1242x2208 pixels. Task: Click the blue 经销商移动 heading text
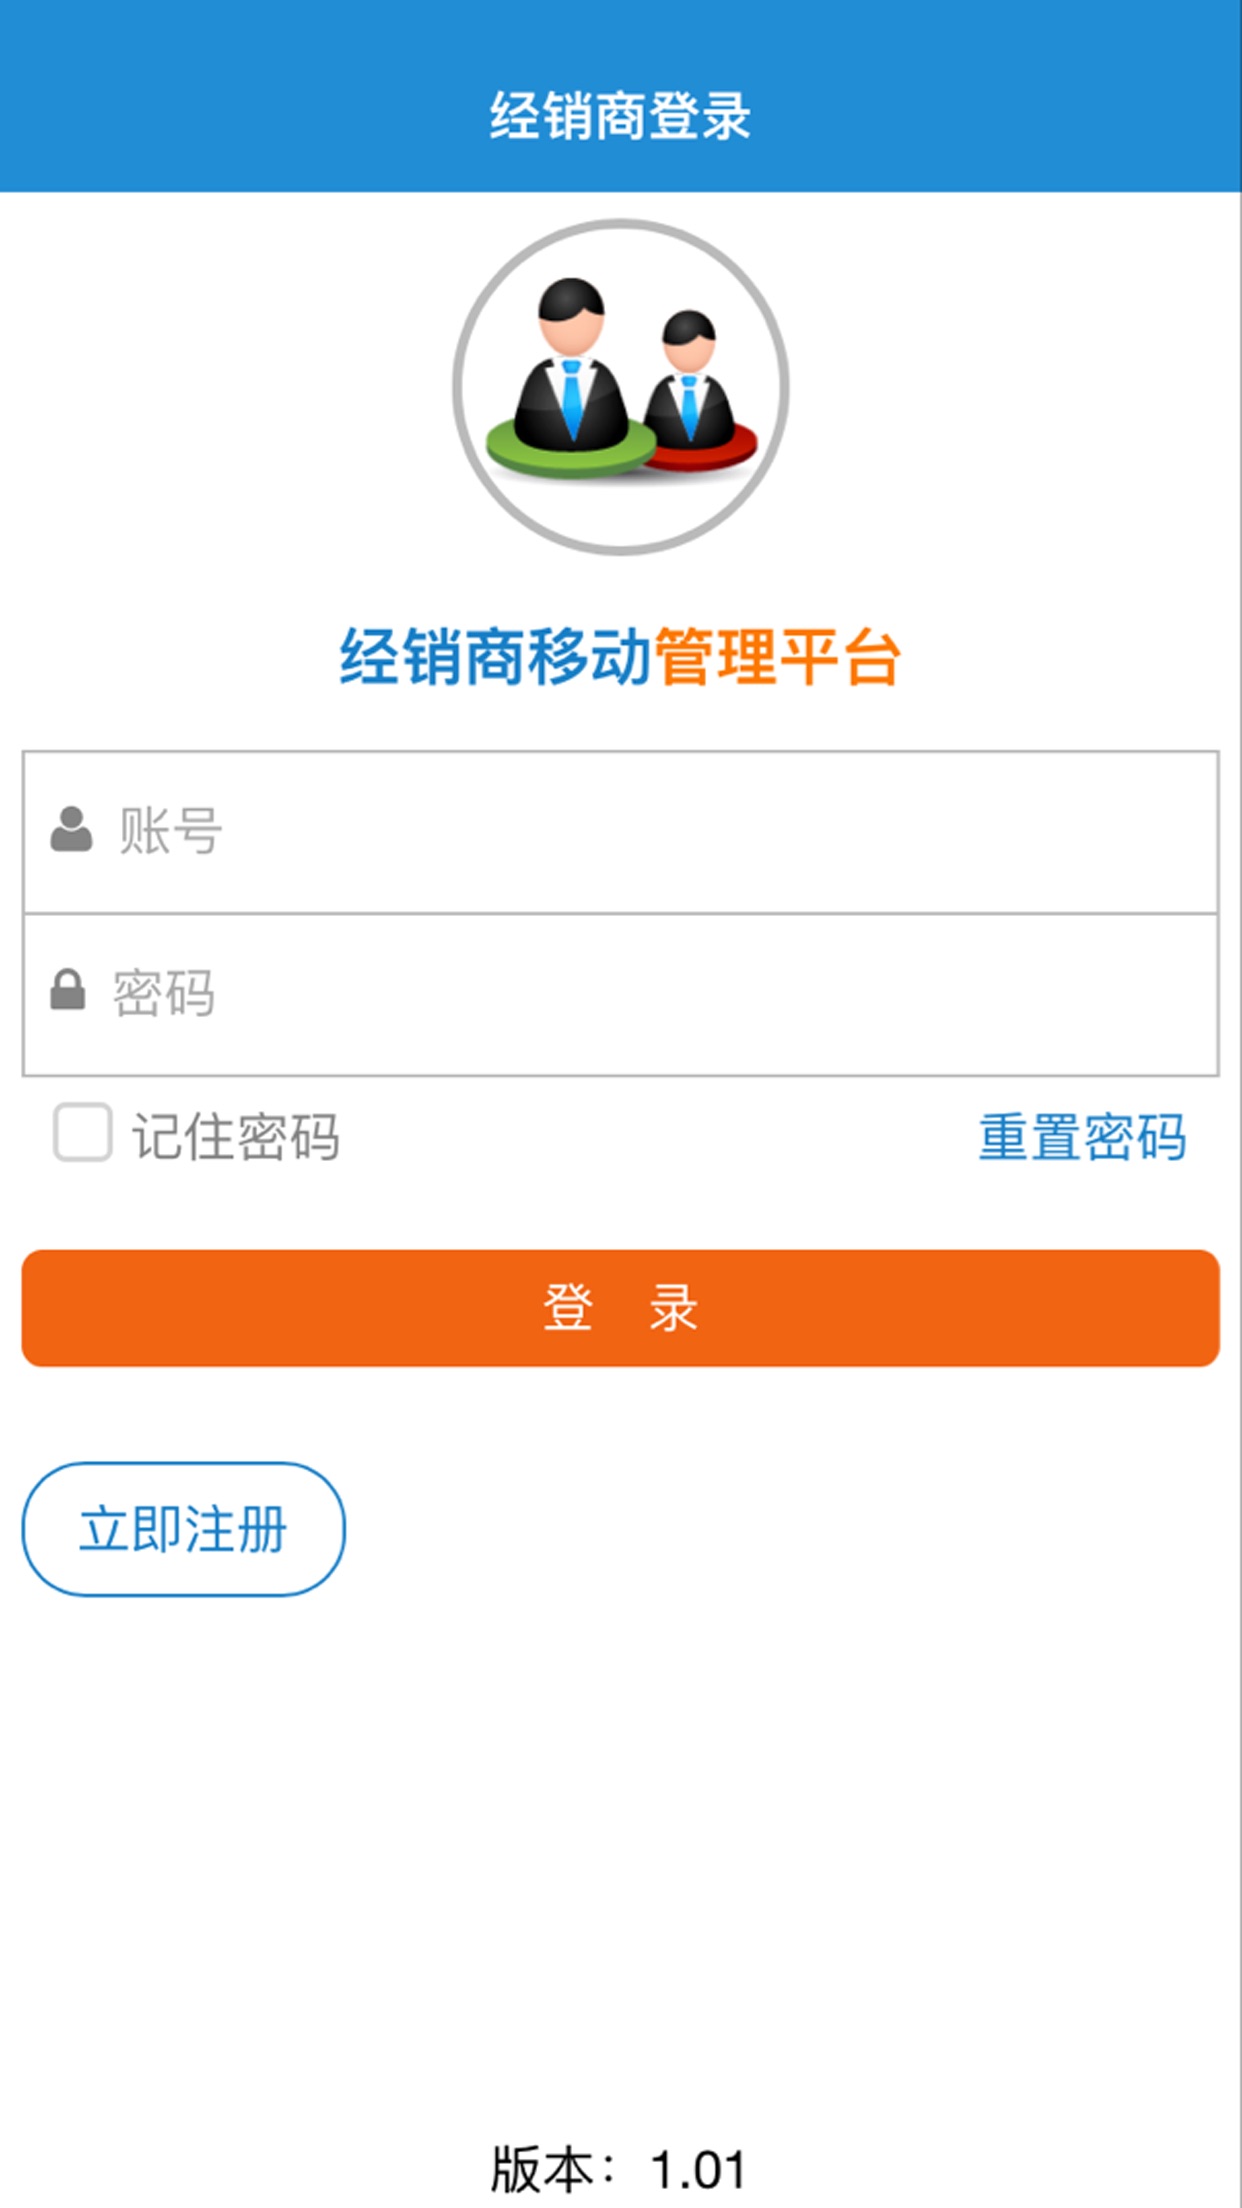(x=496, y=658)
